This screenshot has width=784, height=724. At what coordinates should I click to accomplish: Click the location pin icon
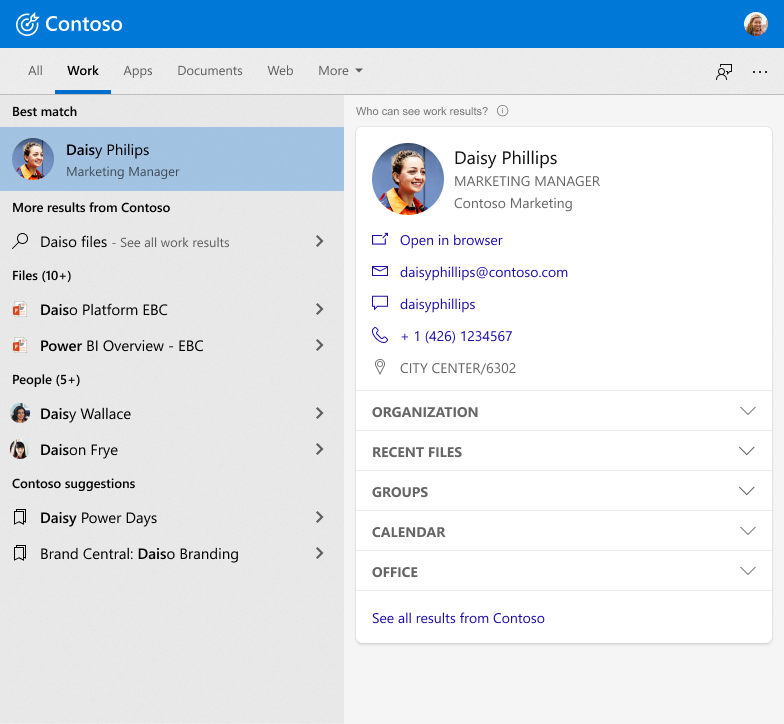(x=380, y=367)
